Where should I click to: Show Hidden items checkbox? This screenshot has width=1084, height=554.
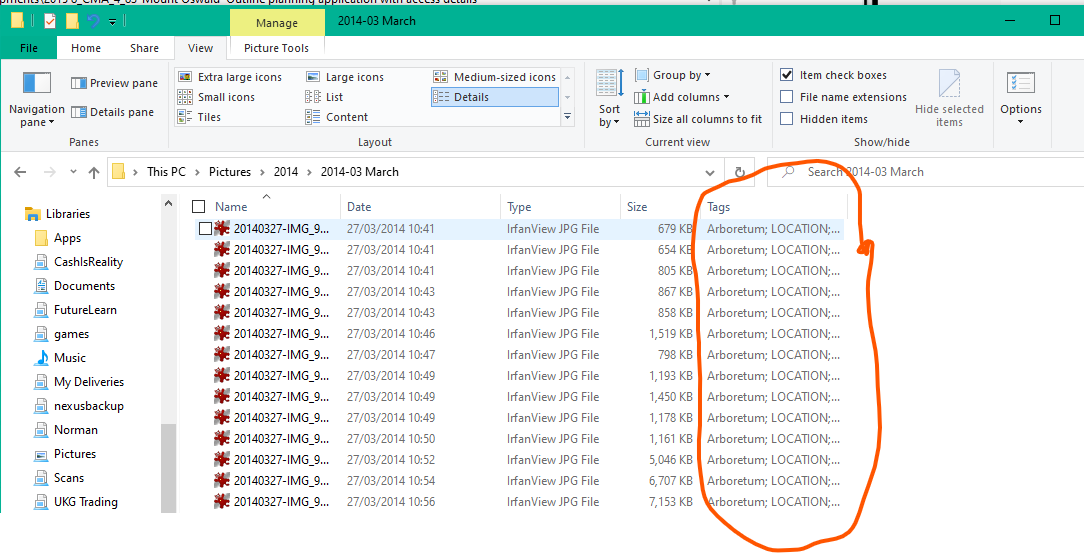787,119
